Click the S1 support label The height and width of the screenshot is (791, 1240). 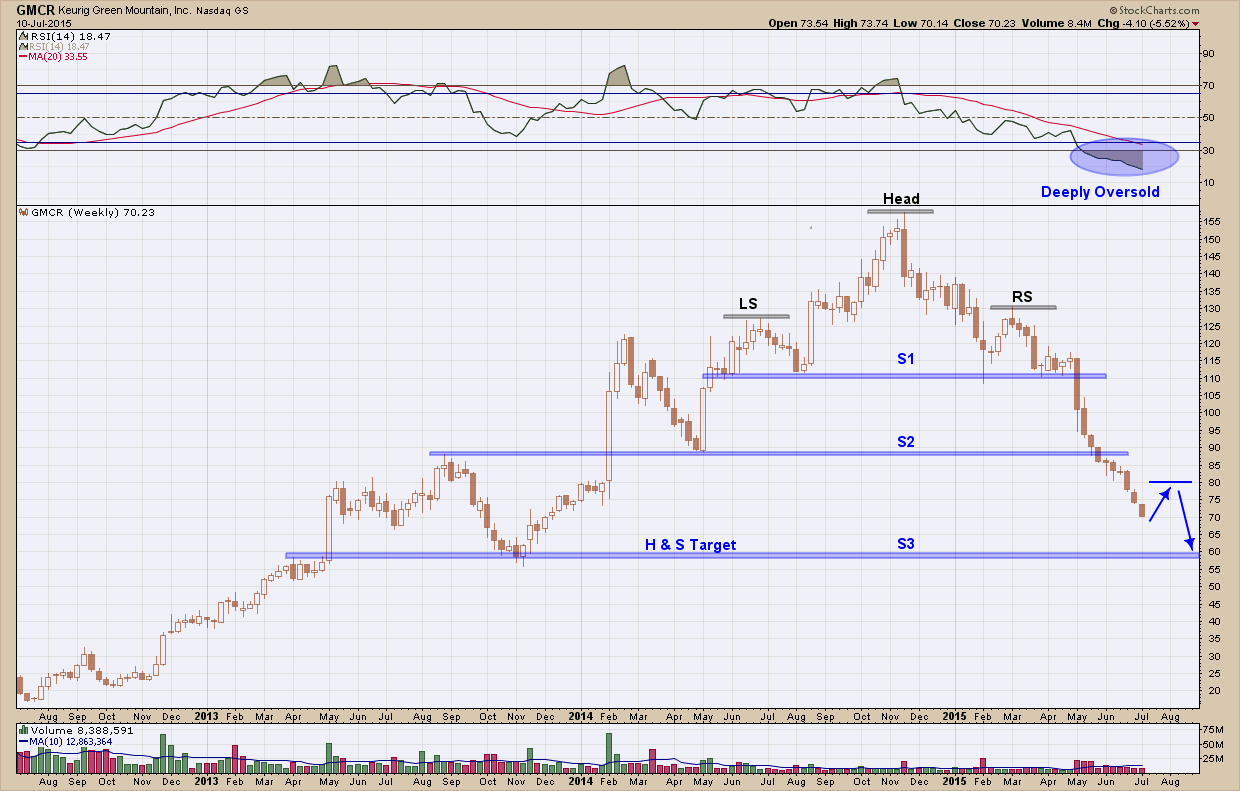point(906,358)
